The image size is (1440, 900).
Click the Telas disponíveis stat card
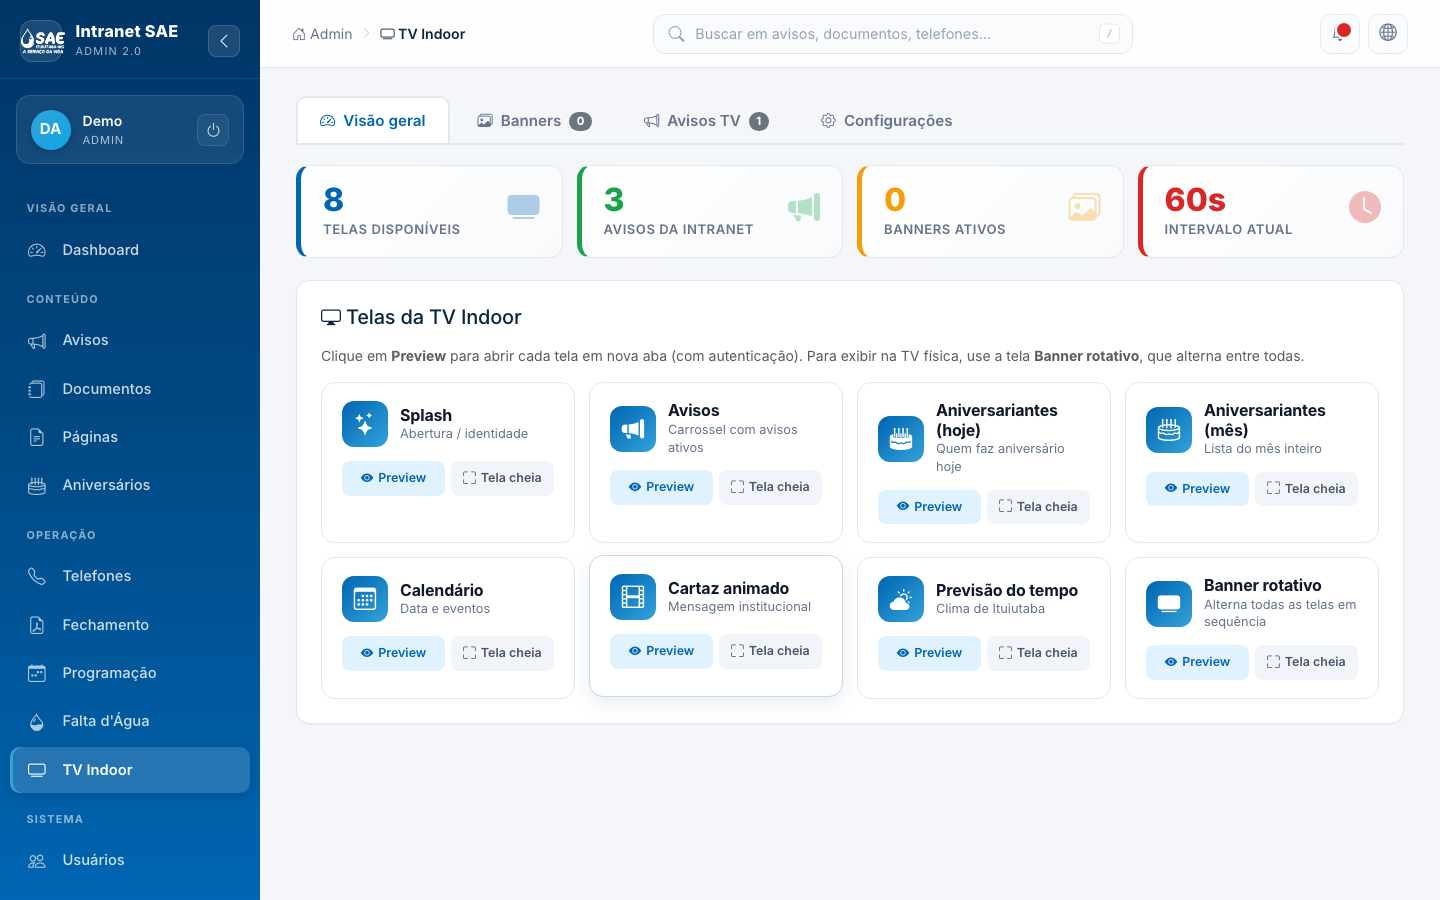pos(430,212)
